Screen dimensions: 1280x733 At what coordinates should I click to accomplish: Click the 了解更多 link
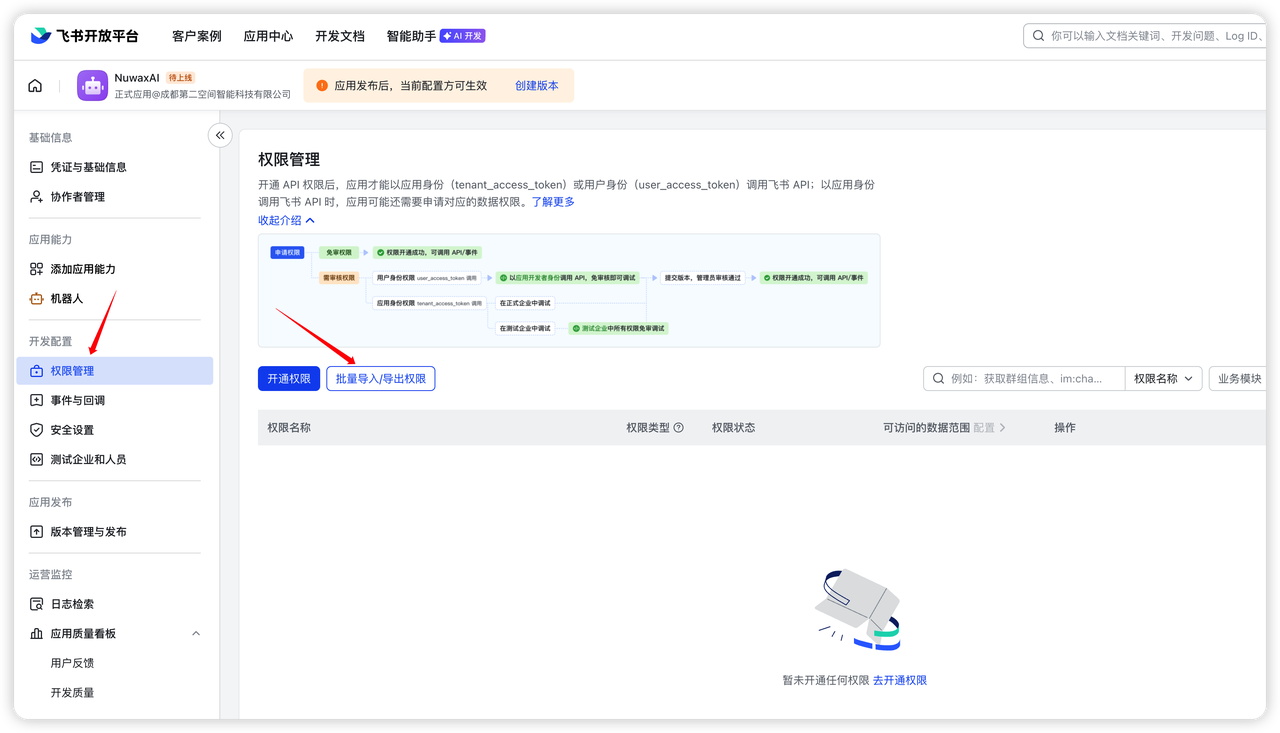[x=553, y=202]
